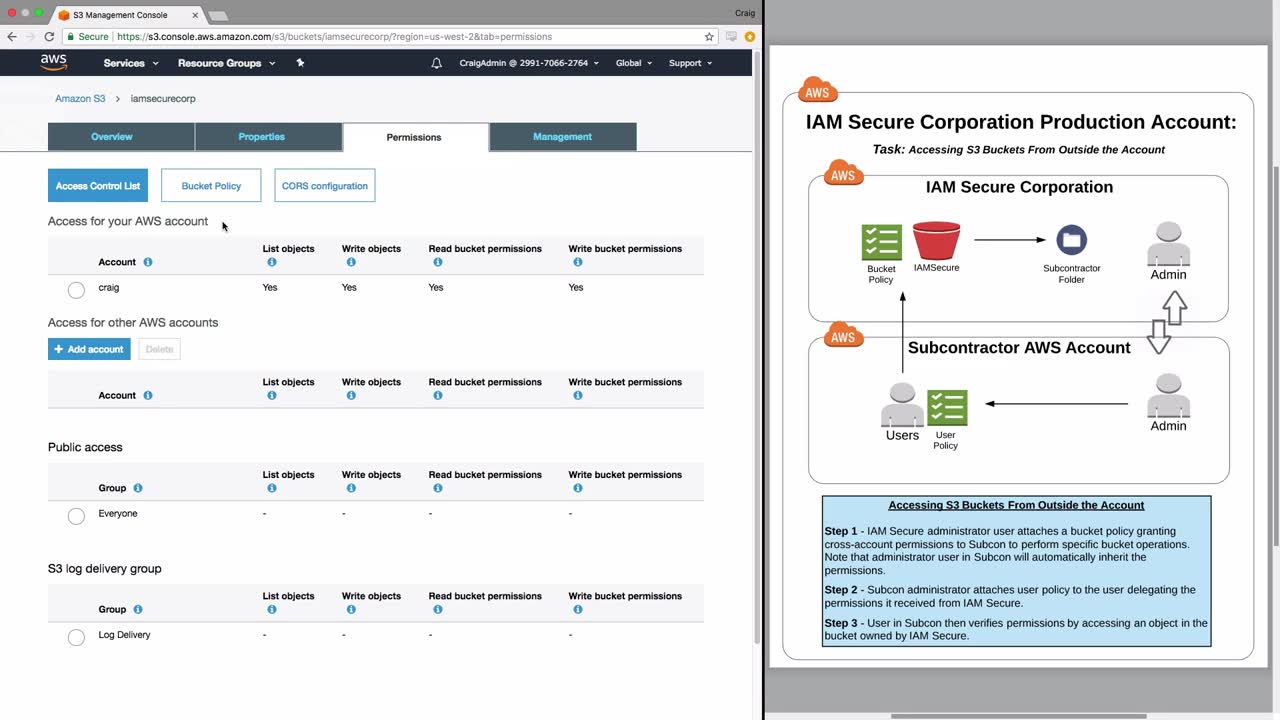
Task: Click the AWS logo in the navigation bar
Action: tap(54, 62)
